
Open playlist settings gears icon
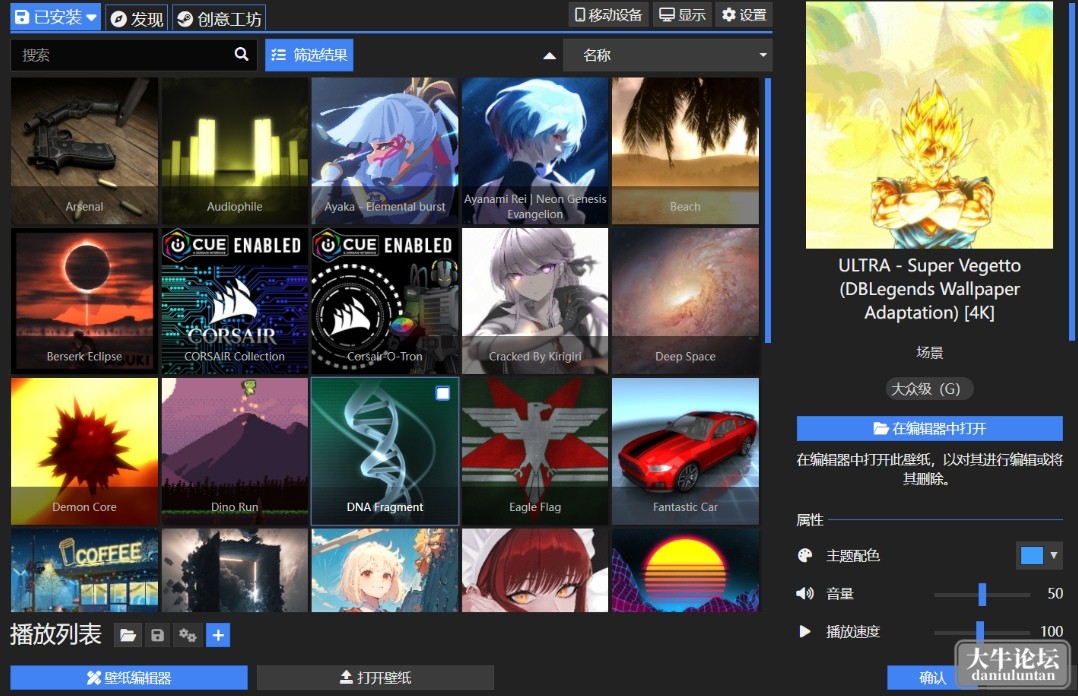(x=188, y=635)
